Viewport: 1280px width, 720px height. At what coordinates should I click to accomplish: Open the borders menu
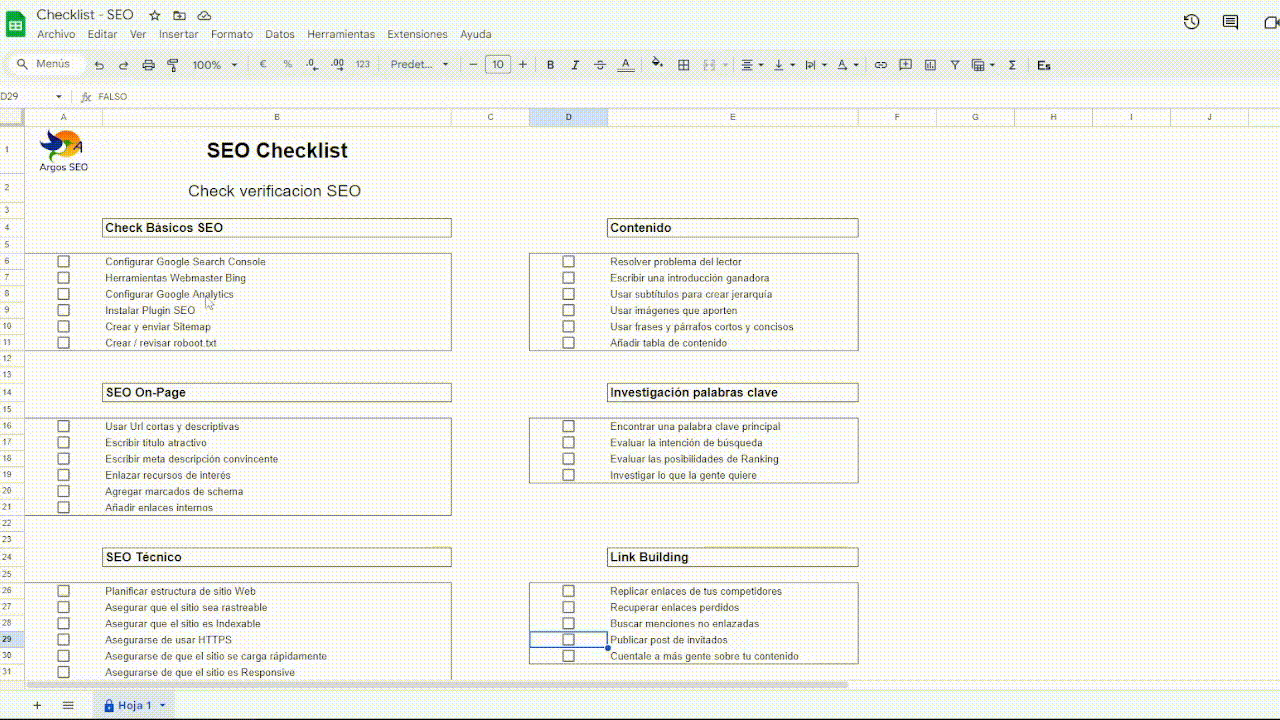coord(684,65)
